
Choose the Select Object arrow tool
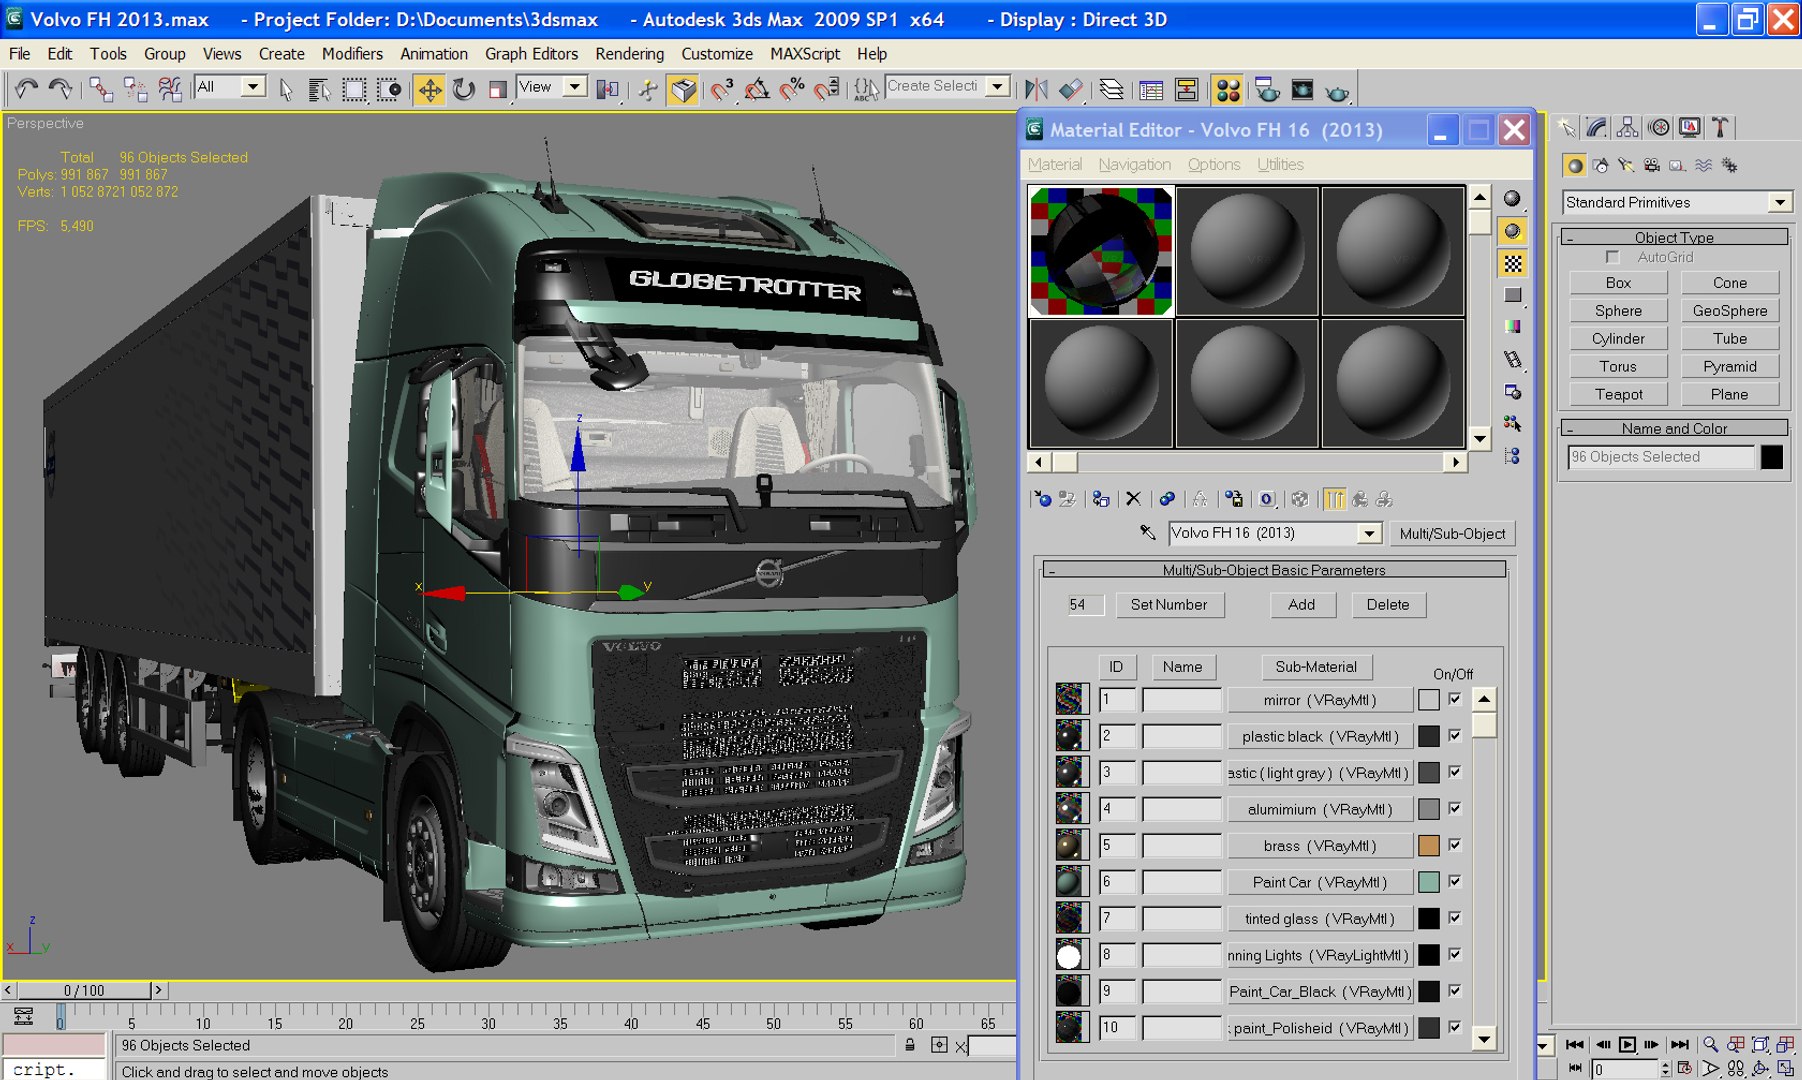tap(286, 90)
